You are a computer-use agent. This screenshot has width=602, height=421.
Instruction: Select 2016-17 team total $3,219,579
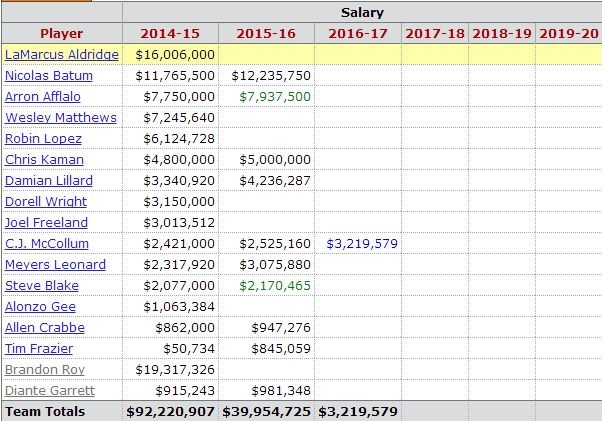[x=358, y=412]
